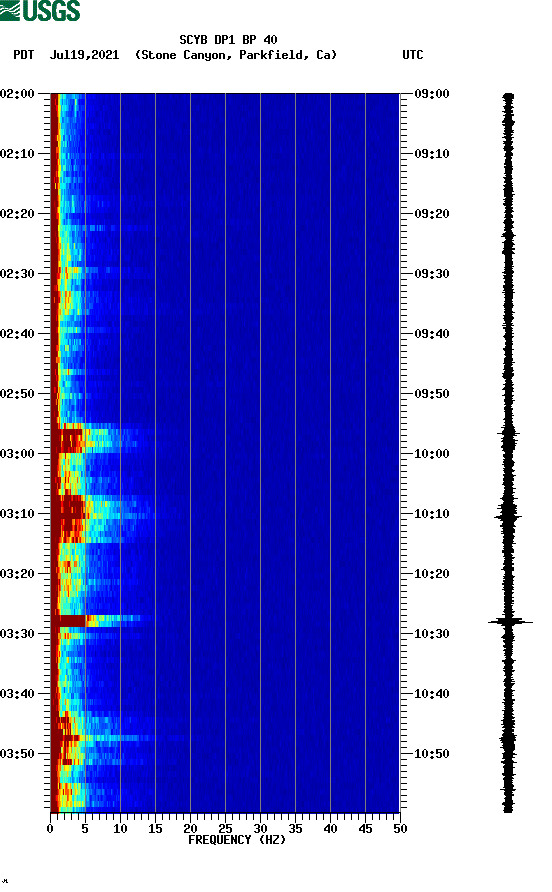The height and width of the screenshot is (892, 552).
Task: Click the 'UTC' timezone label
Action: point(413,55)
